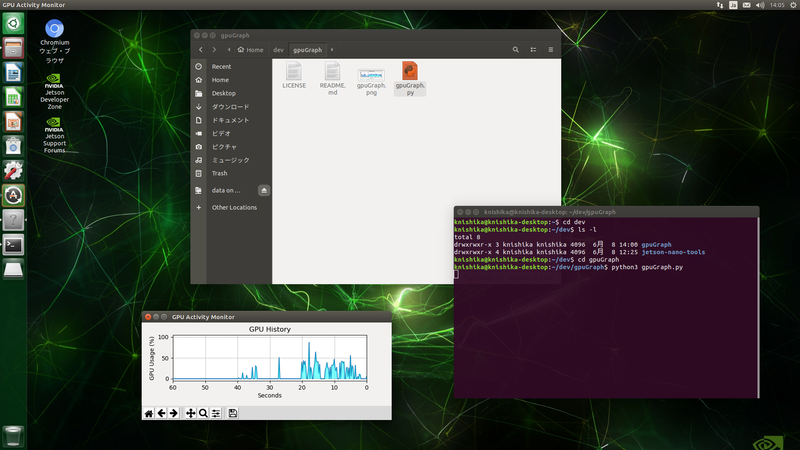
Task: Open Jetson Developer Zone desktop shortcut
Action: click(55, 91)
